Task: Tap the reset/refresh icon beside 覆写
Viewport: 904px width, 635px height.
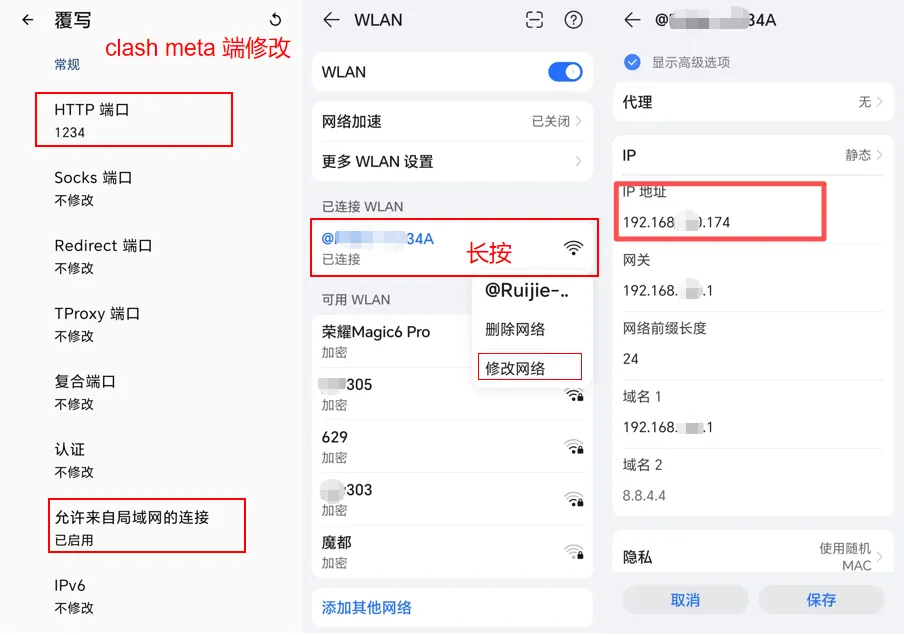Action: 275,20
